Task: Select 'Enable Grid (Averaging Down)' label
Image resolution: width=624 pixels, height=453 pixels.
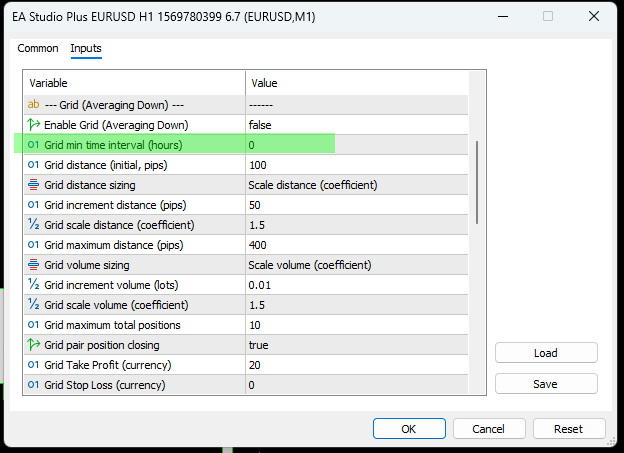Action: 116,125
